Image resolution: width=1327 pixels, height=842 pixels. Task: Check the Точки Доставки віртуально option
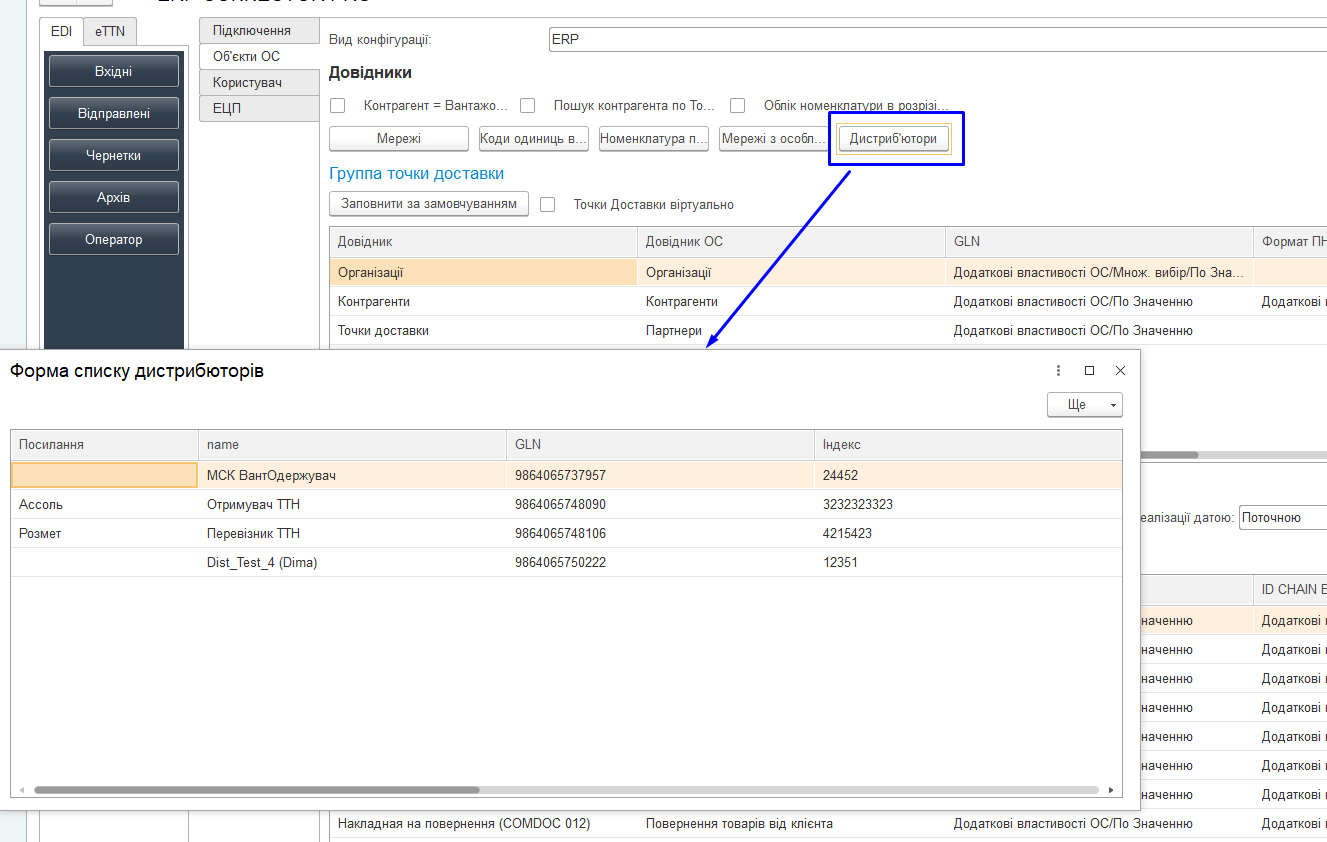point(548,205)
